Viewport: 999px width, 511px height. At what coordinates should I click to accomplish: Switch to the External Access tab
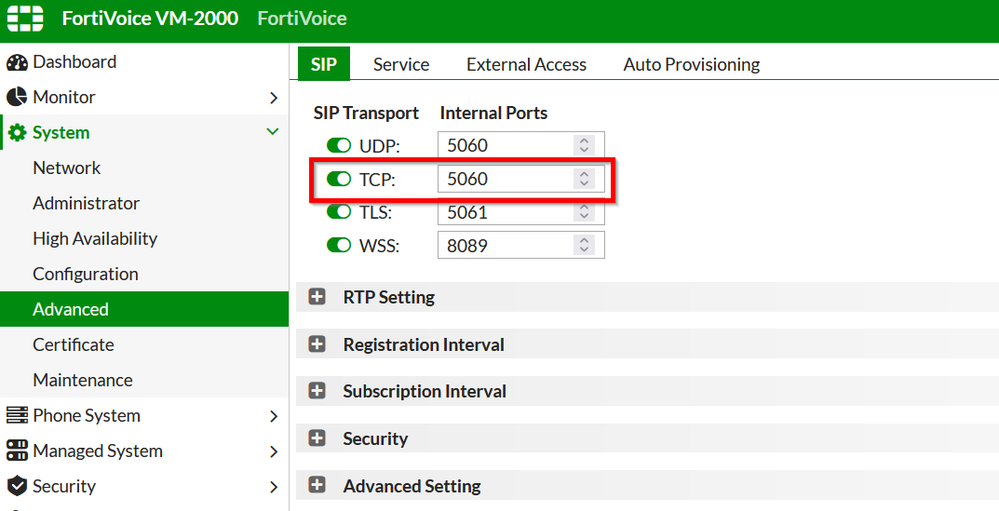526,64
